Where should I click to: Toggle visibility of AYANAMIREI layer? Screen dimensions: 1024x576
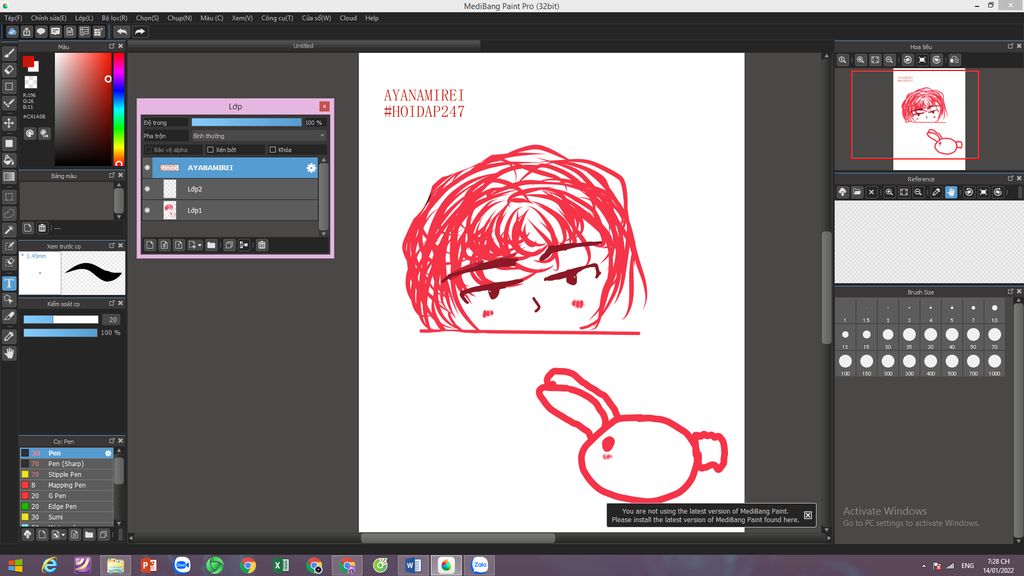click(148, 168)
